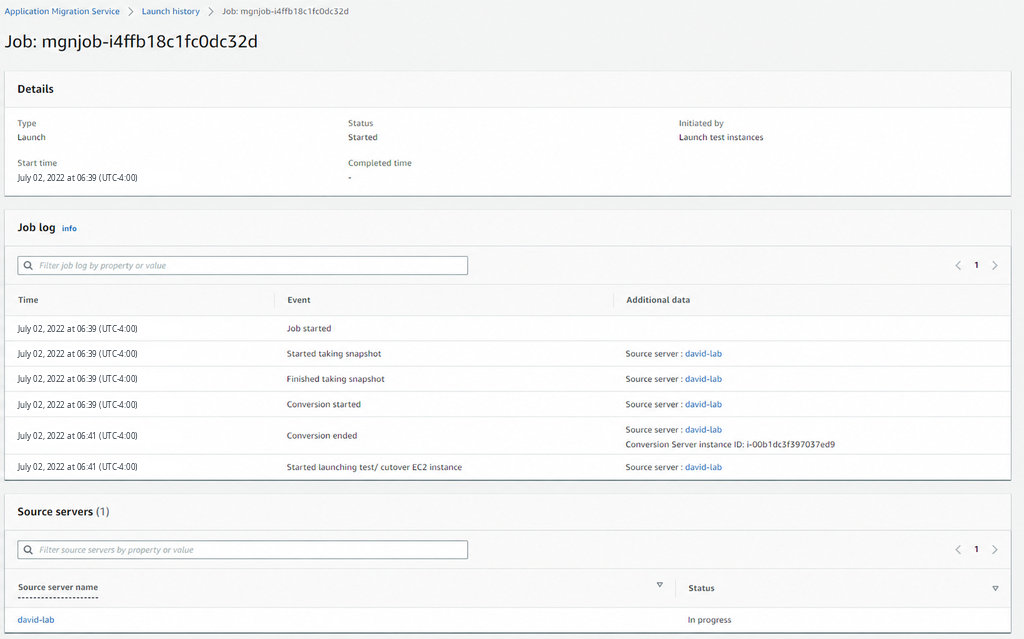Select the 'In progress' status of david-lab
Screen dimensions: 1024x639
tap(709, 620)
